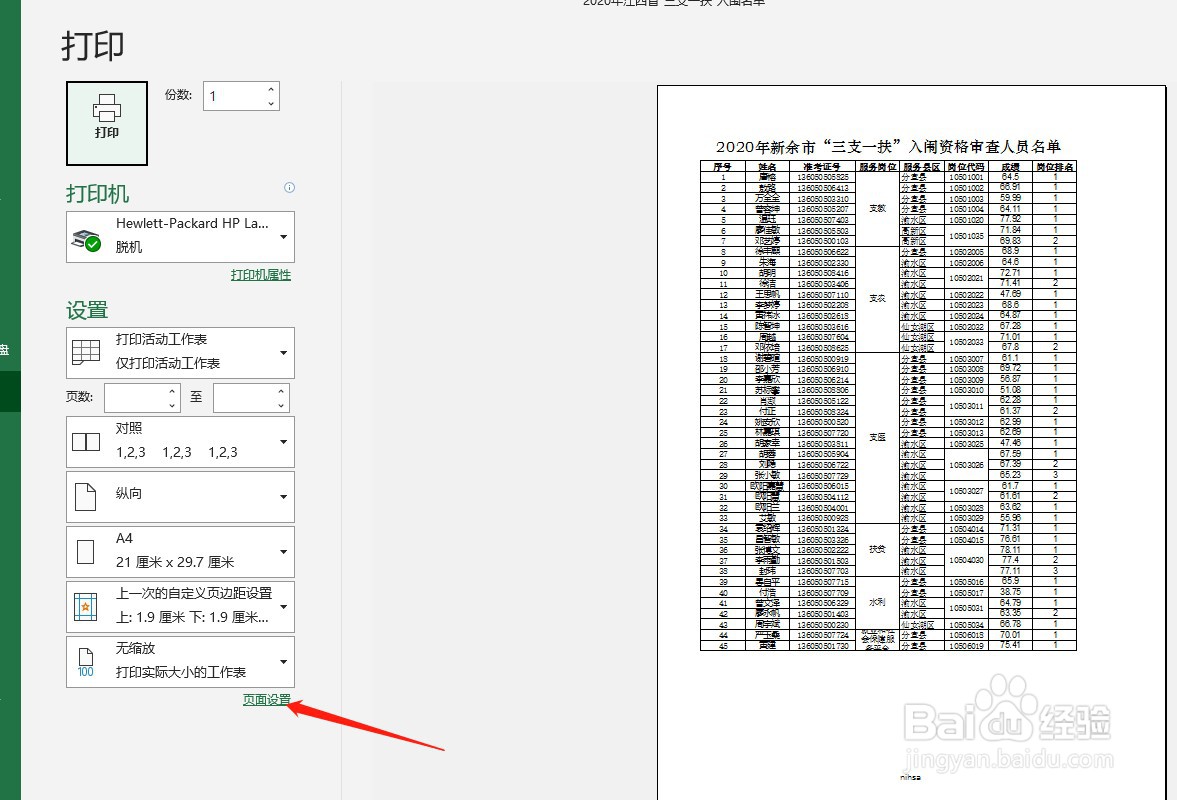Select the portrait page icon beside 纵向
The width and height of the screenshot is (1177, 800).
(x=86, y=496)
